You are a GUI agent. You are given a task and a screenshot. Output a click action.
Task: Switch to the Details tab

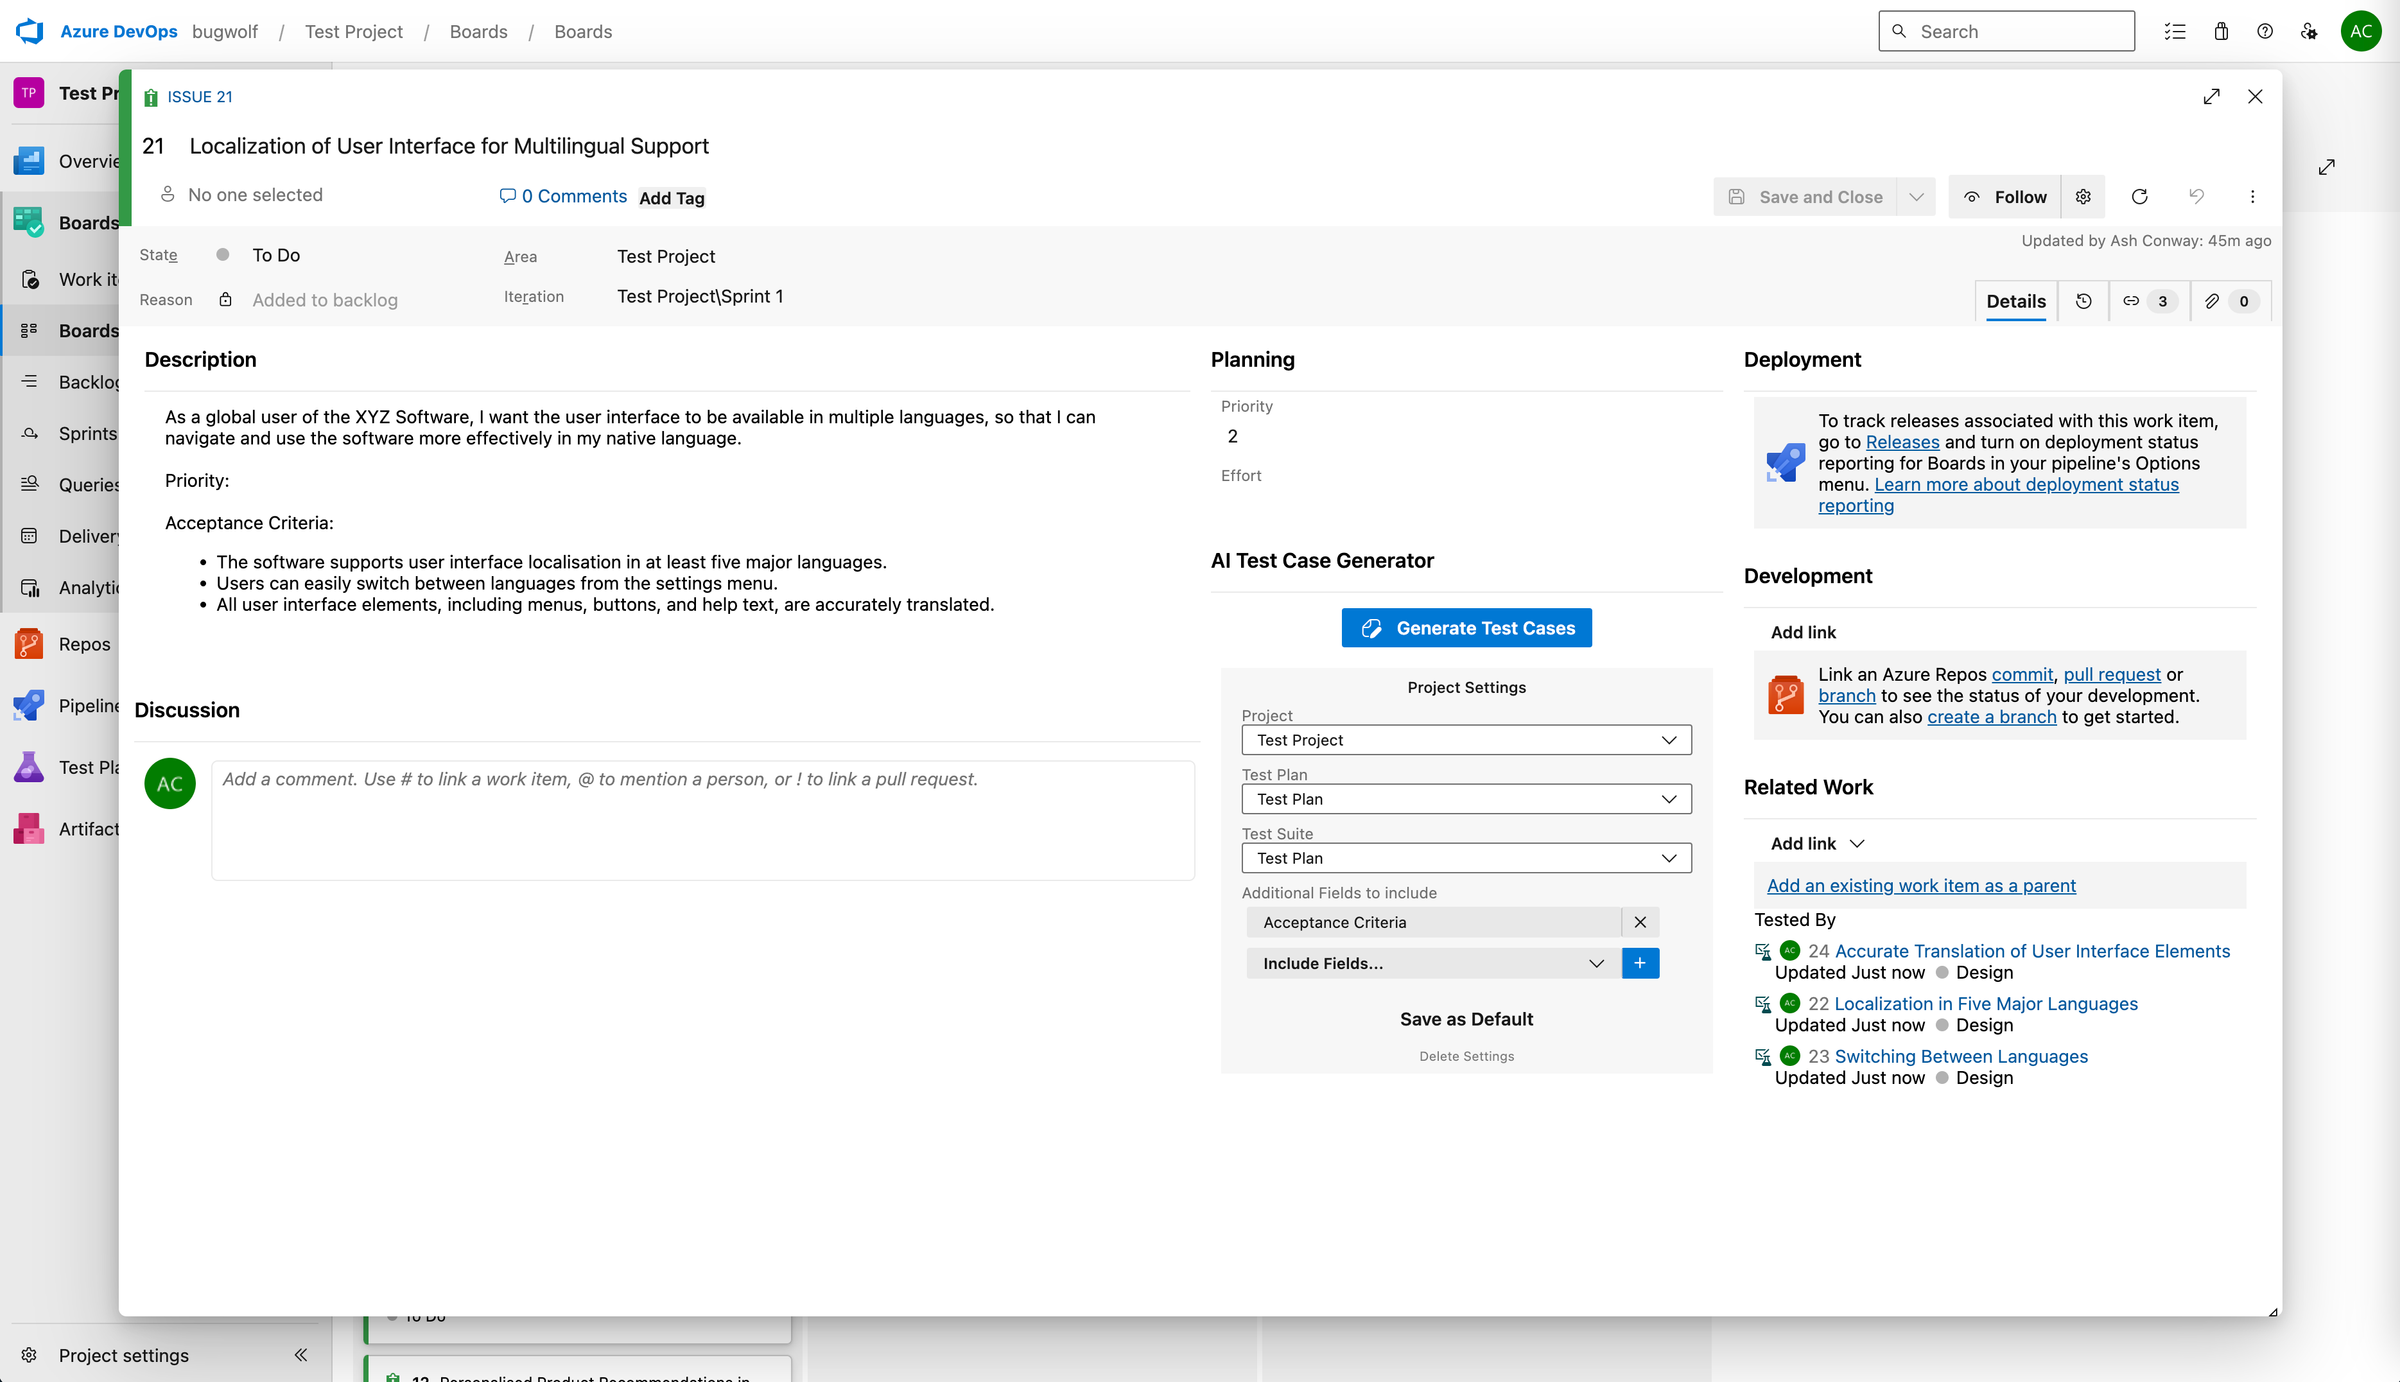(2016, 301)
